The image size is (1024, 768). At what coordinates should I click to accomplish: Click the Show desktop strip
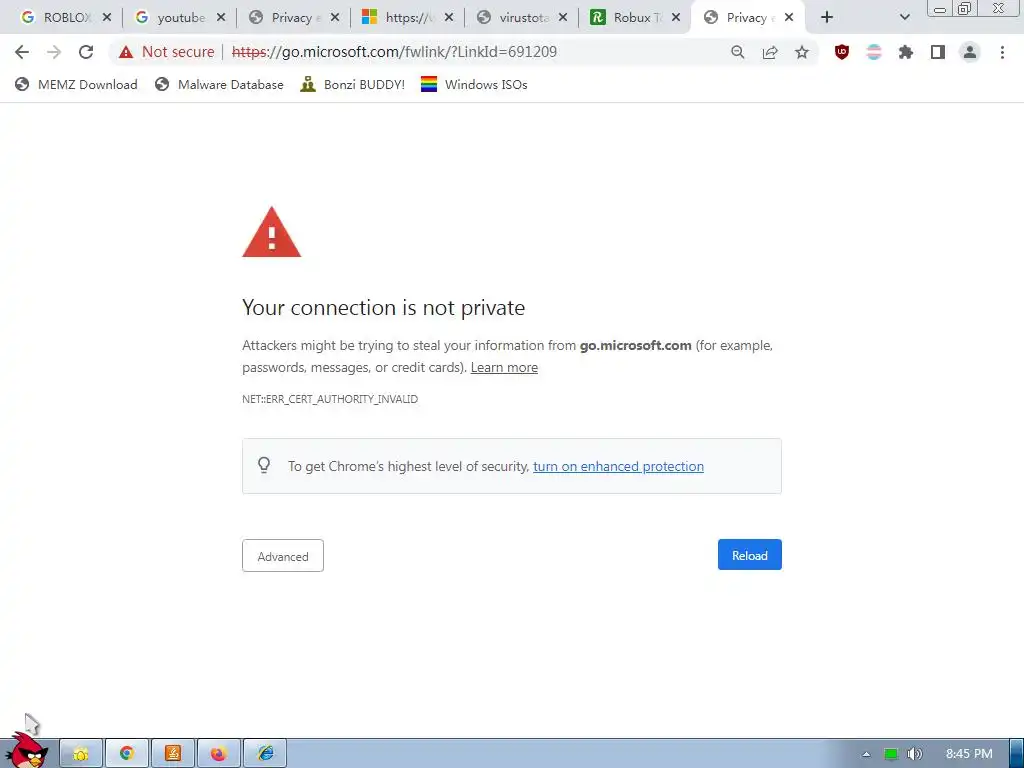(x=1017, y=754)
